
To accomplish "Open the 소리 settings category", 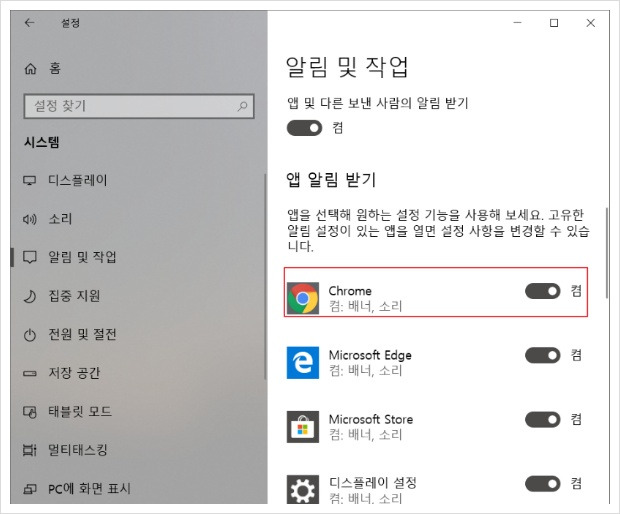I will click(x=60, y=219).
